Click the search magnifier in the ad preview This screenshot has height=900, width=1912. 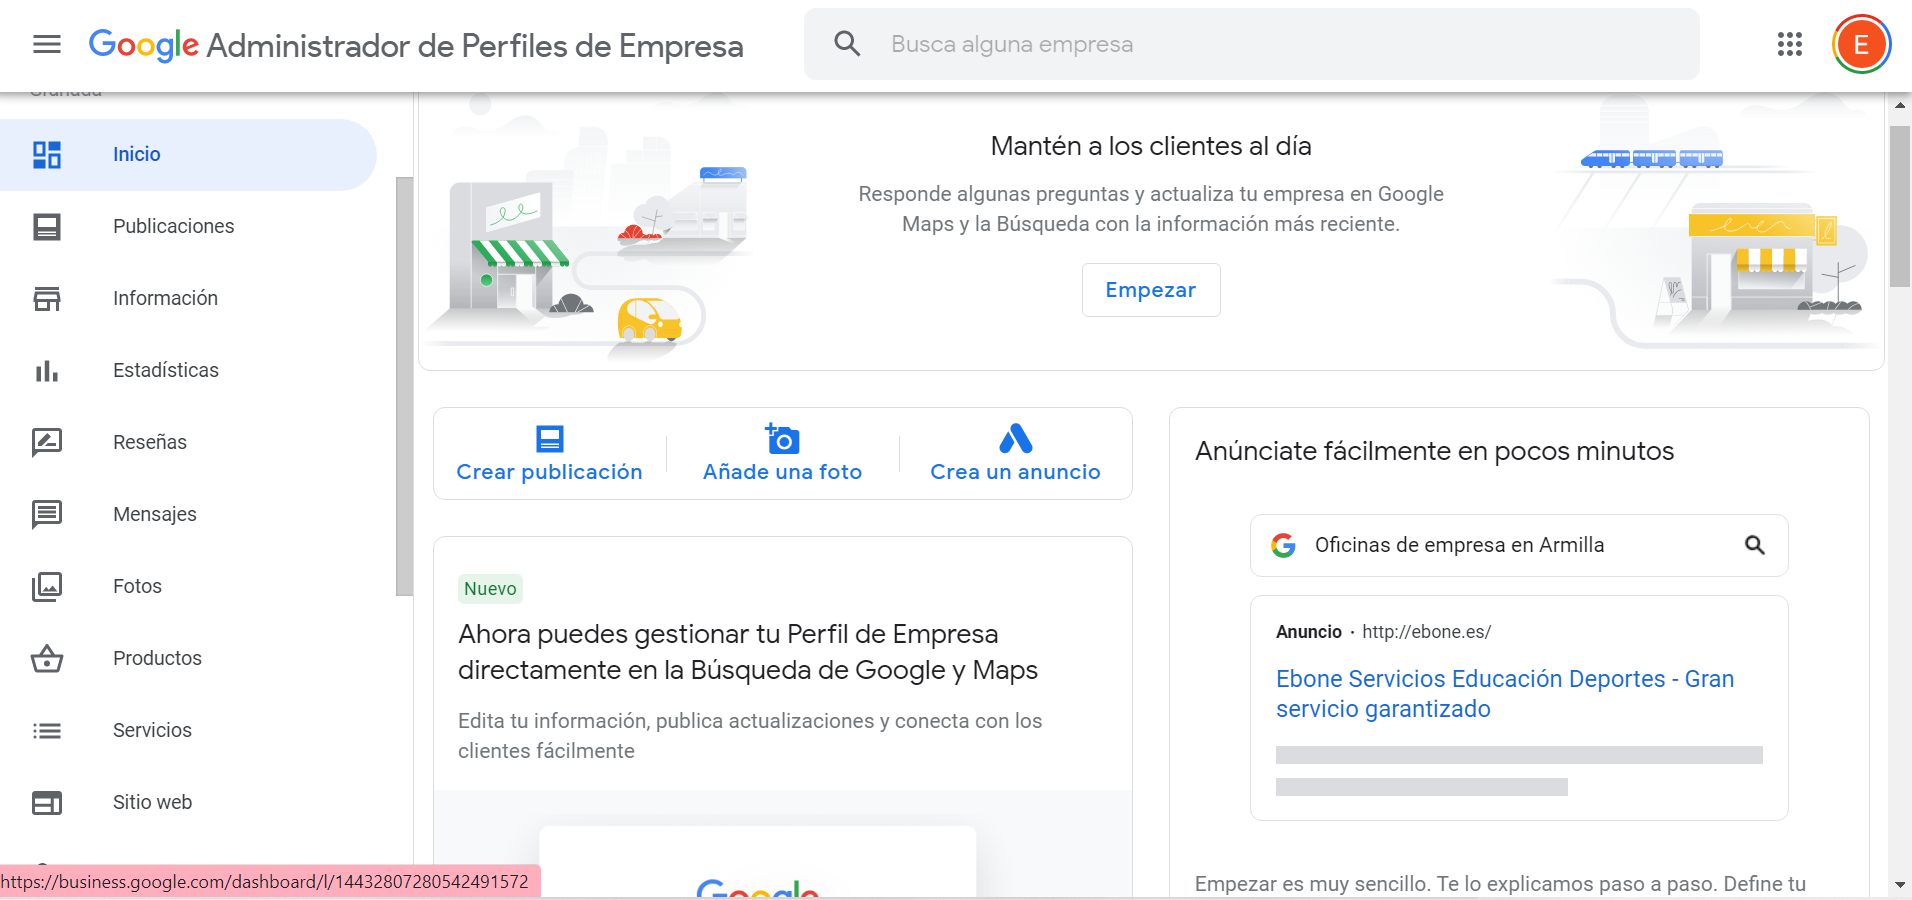pyautogui.click(x=1756, y=545)
